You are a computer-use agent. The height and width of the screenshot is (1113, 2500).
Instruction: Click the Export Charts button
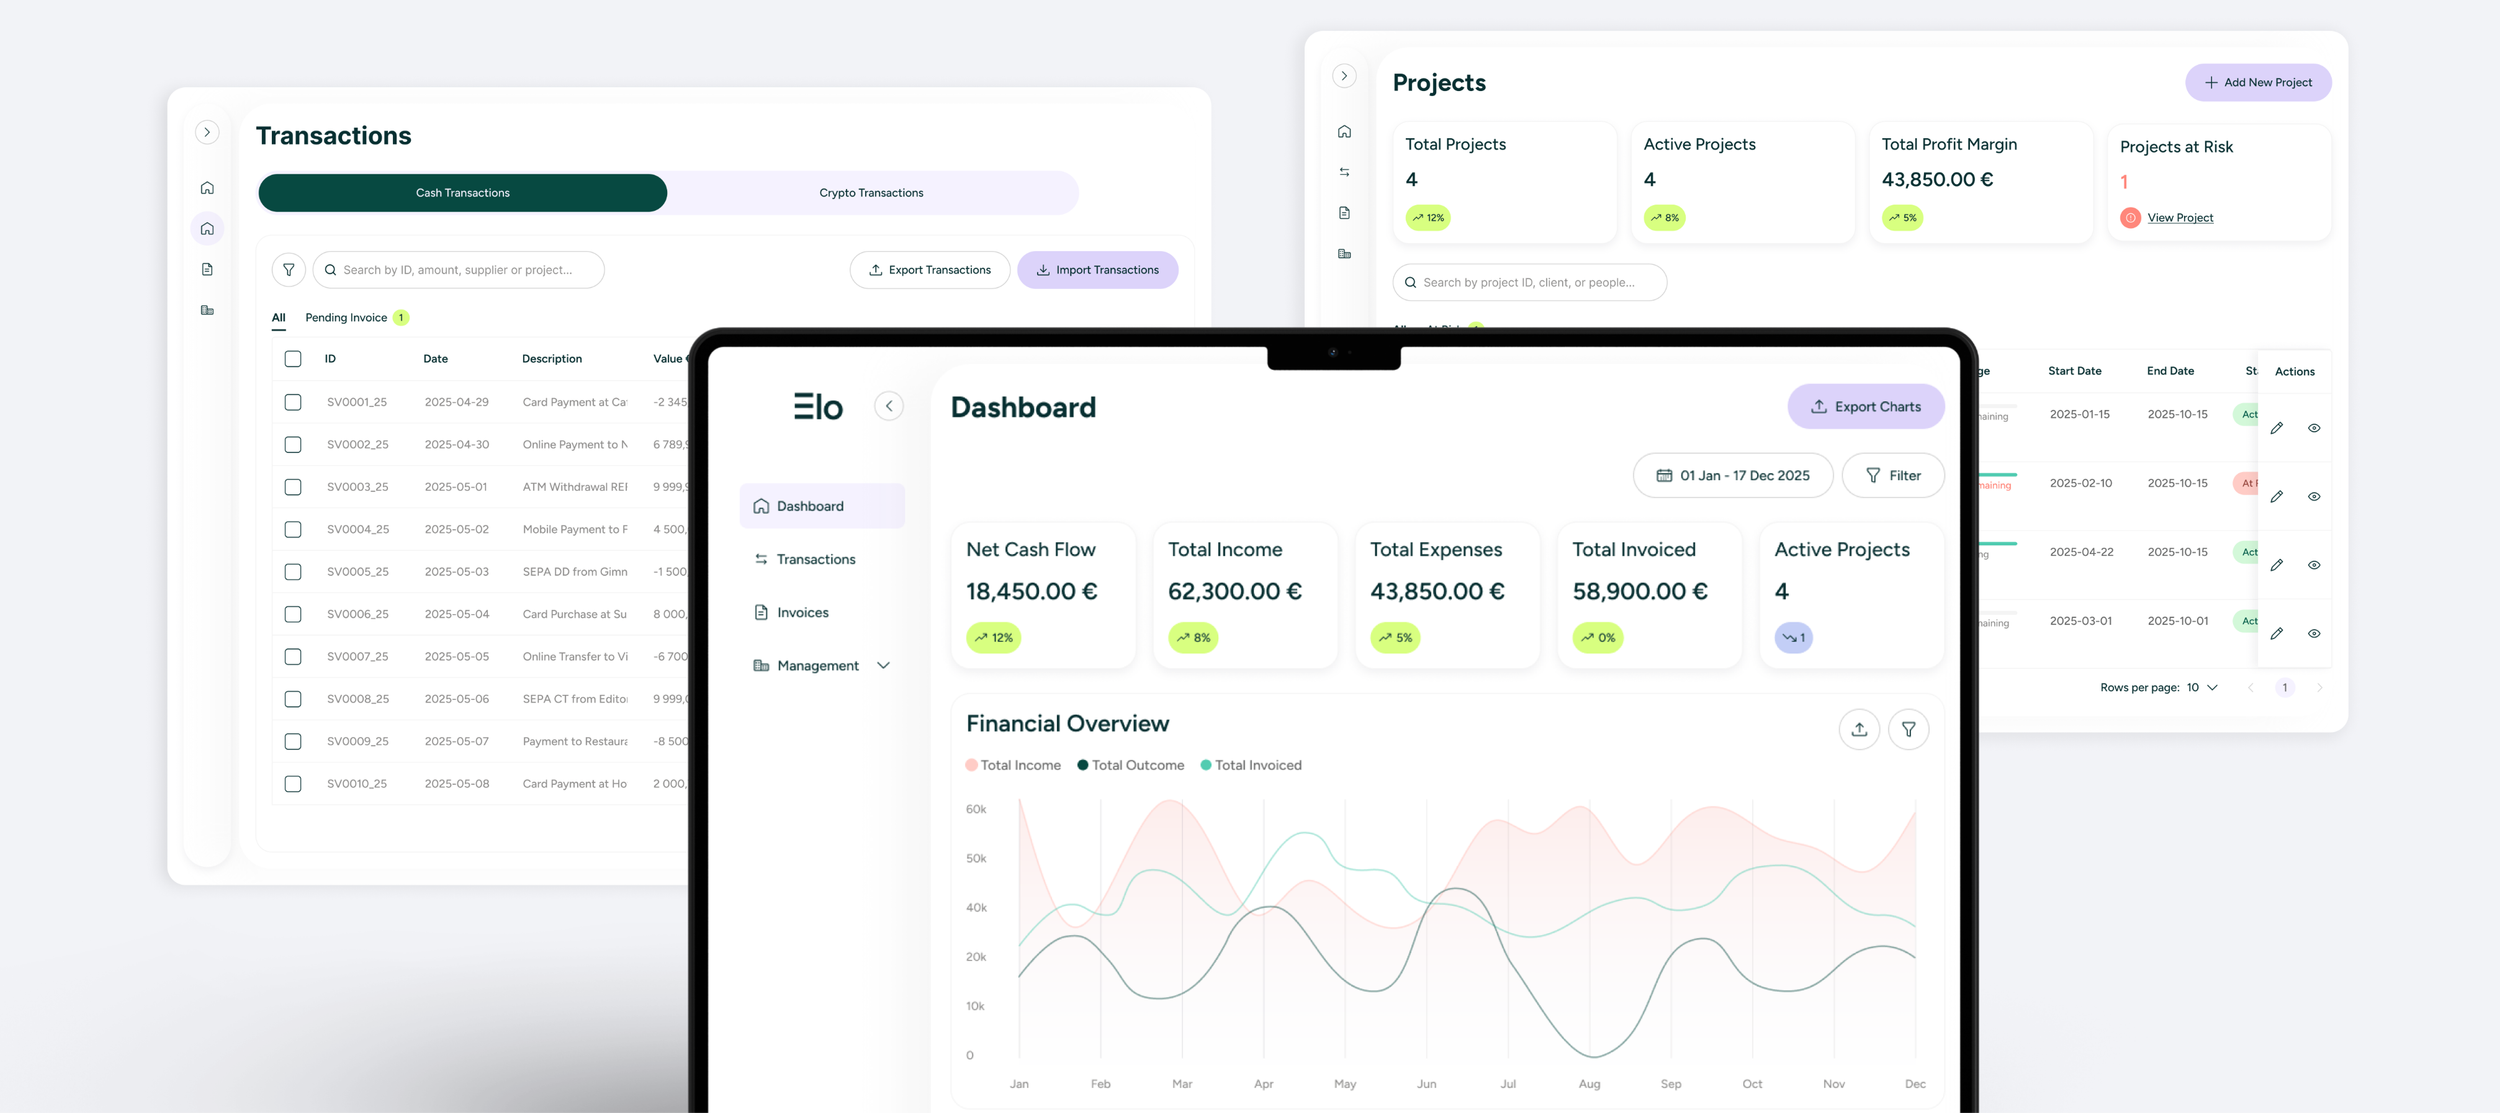click(1865, 407)
